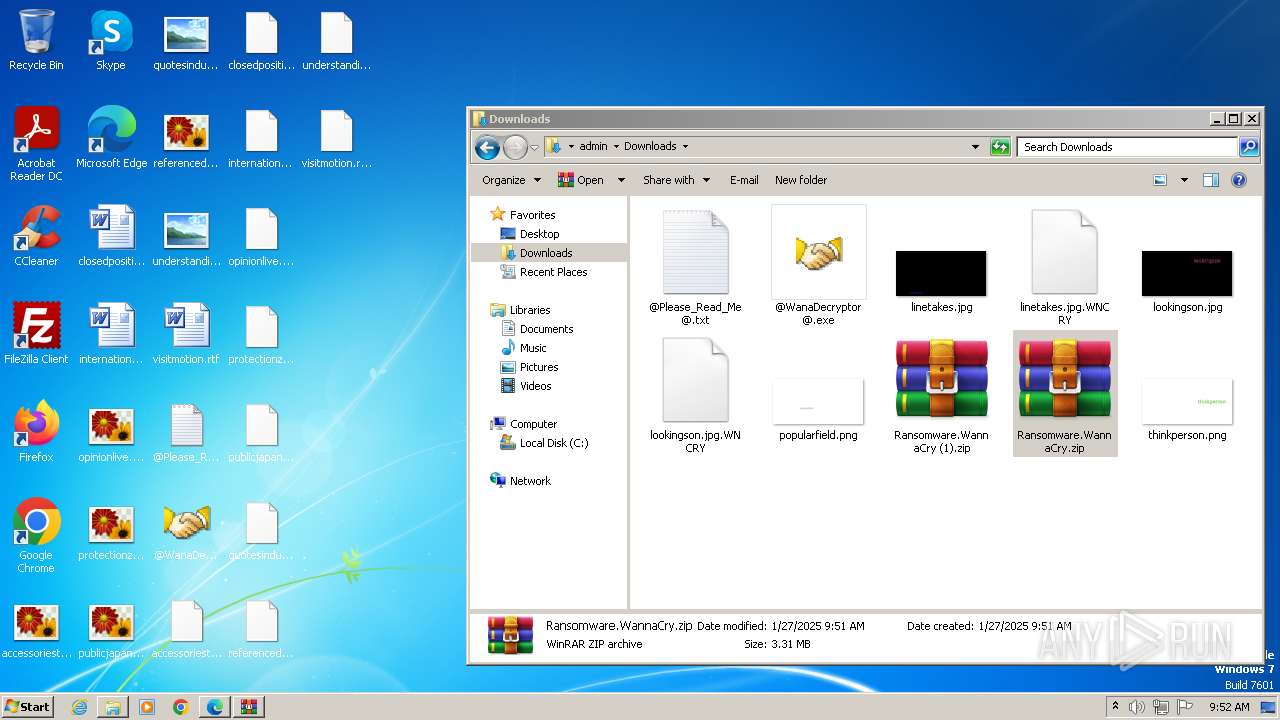1280x720 pixels.
Task: Click the Windows Explorer taskbar icon
Action: (113, 707)
